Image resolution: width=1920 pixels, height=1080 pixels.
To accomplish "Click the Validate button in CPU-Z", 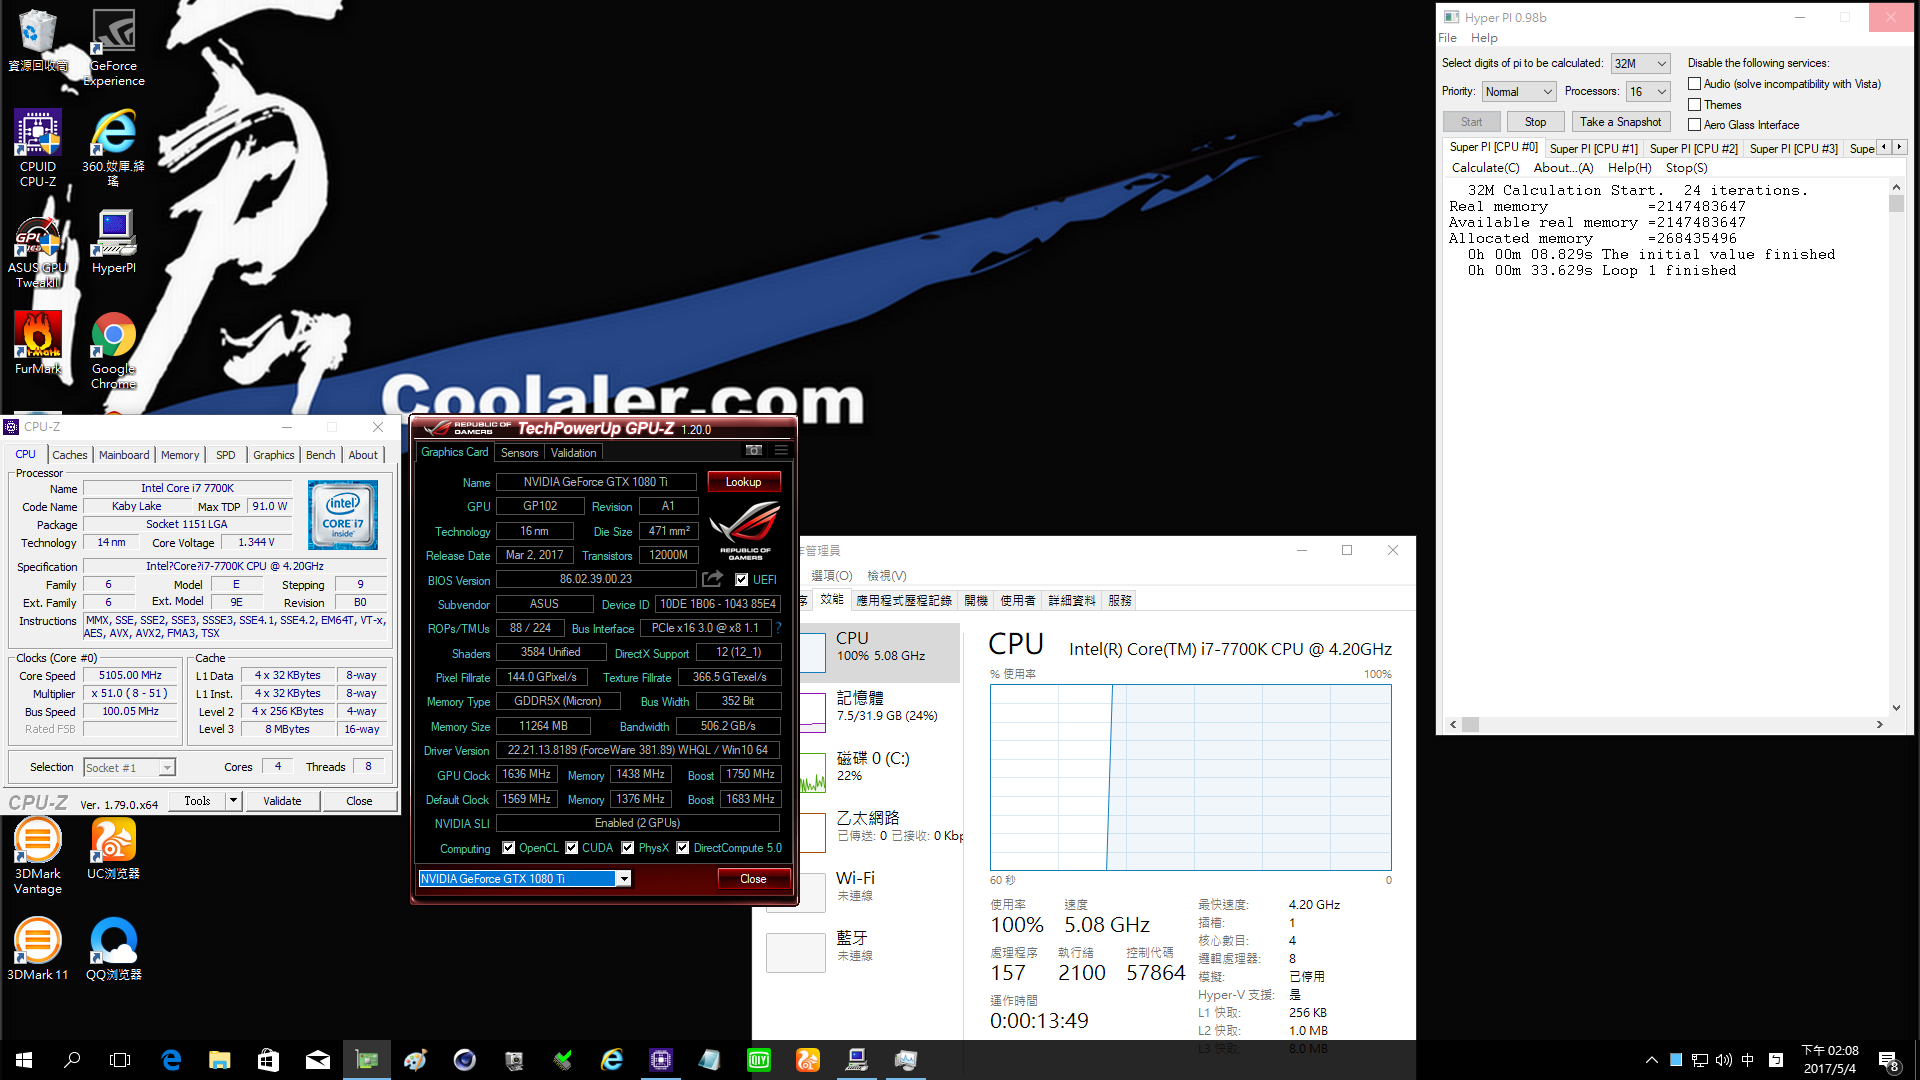I will 282,801.
